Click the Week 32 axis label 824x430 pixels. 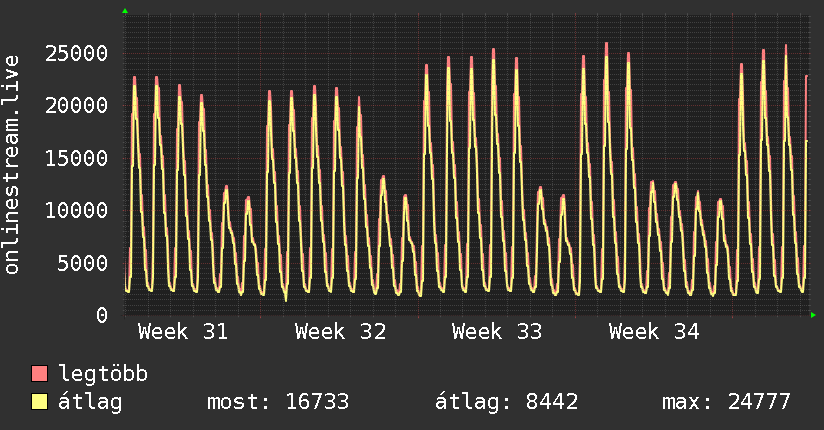(x=341, y=332)
